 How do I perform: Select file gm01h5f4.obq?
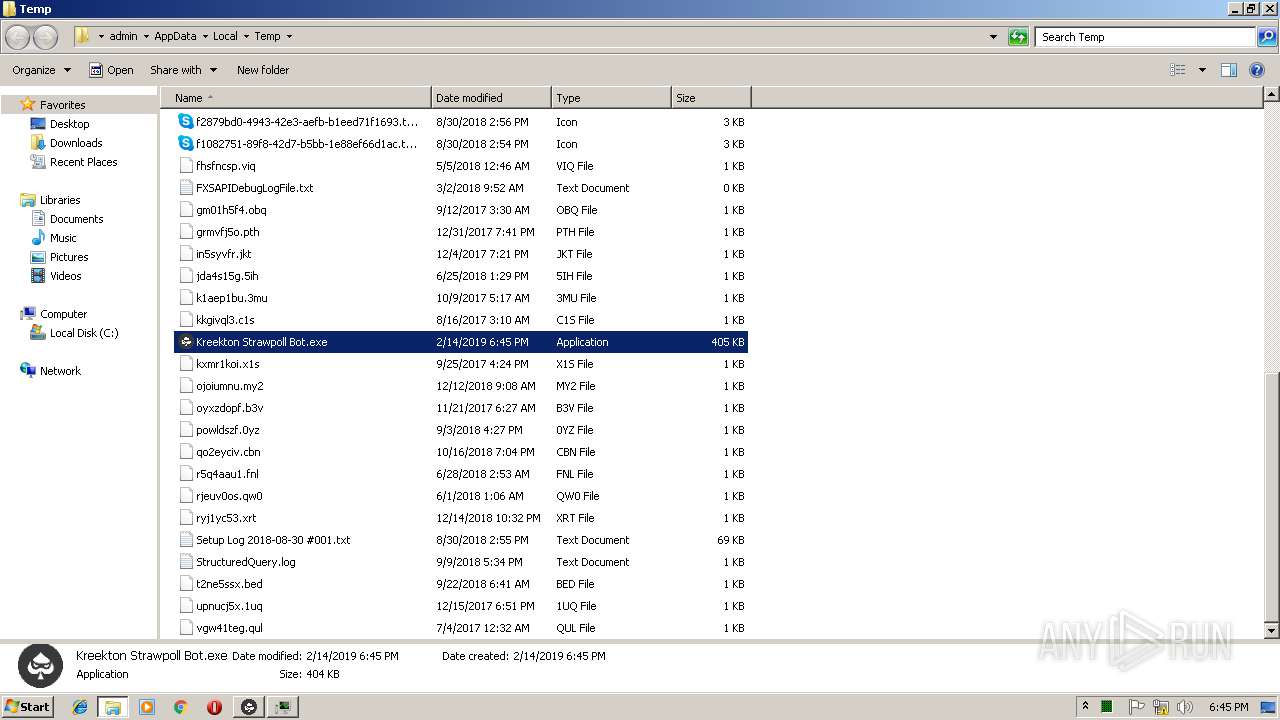click(461, 210)
